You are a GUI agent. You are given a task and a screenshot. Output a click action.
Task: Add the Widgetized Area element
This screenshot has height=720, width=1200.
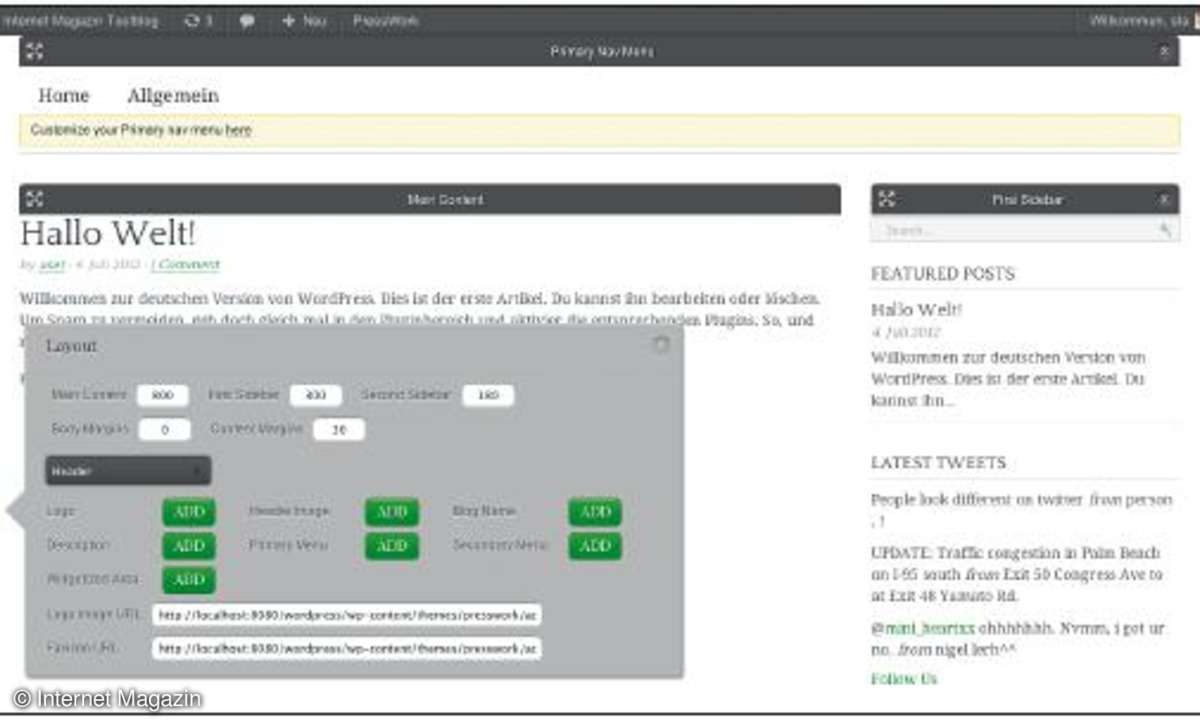(189, 580)
